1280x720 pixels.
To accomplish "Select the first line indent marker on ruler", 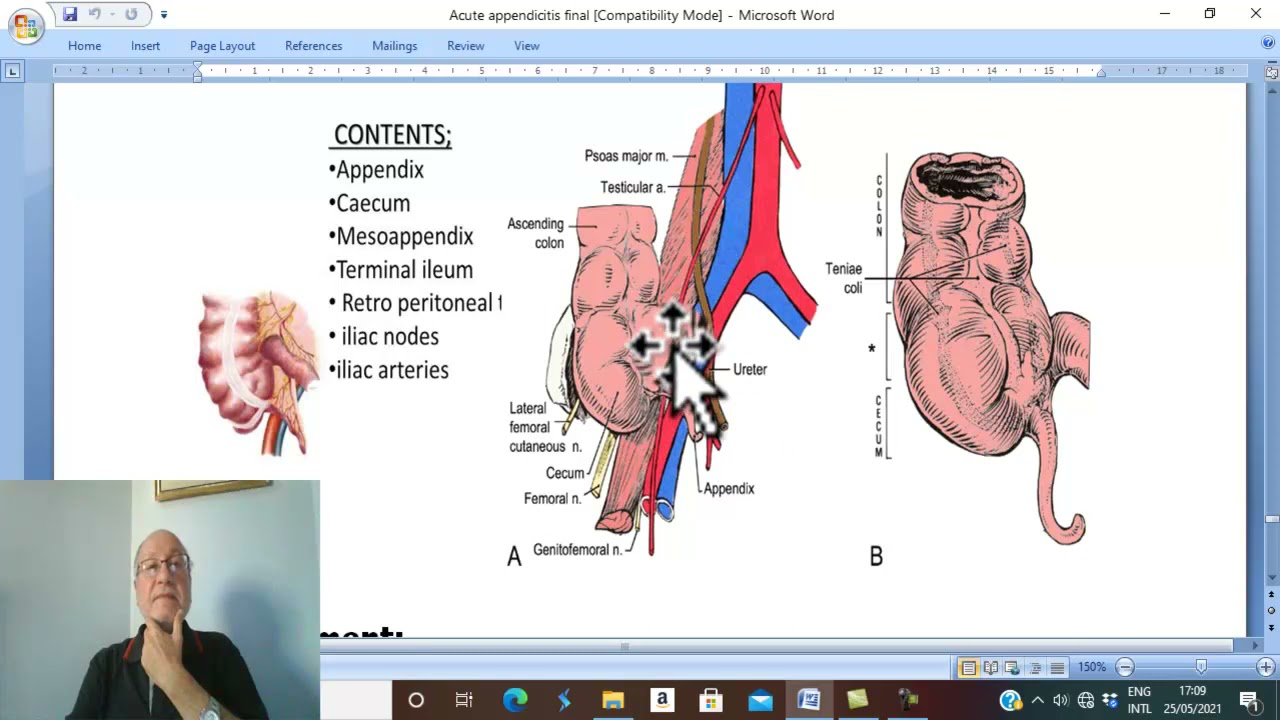I will [x=198, y=67].
